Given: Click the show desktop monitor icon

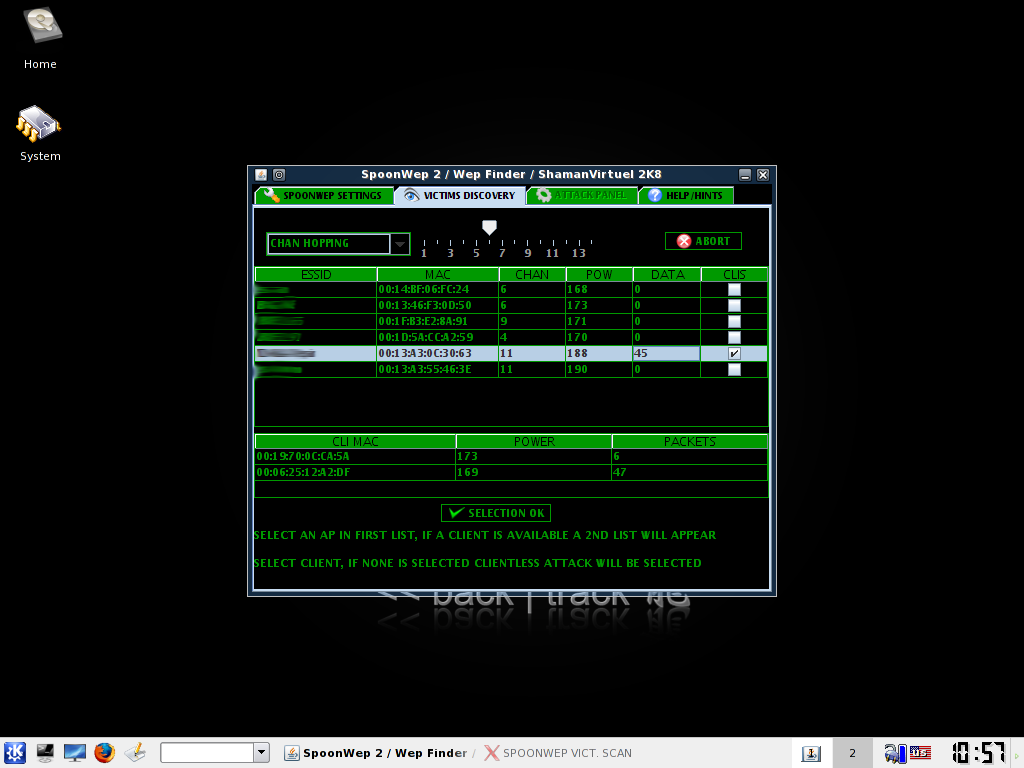Looking at the screenshot, I should [74, 753].
